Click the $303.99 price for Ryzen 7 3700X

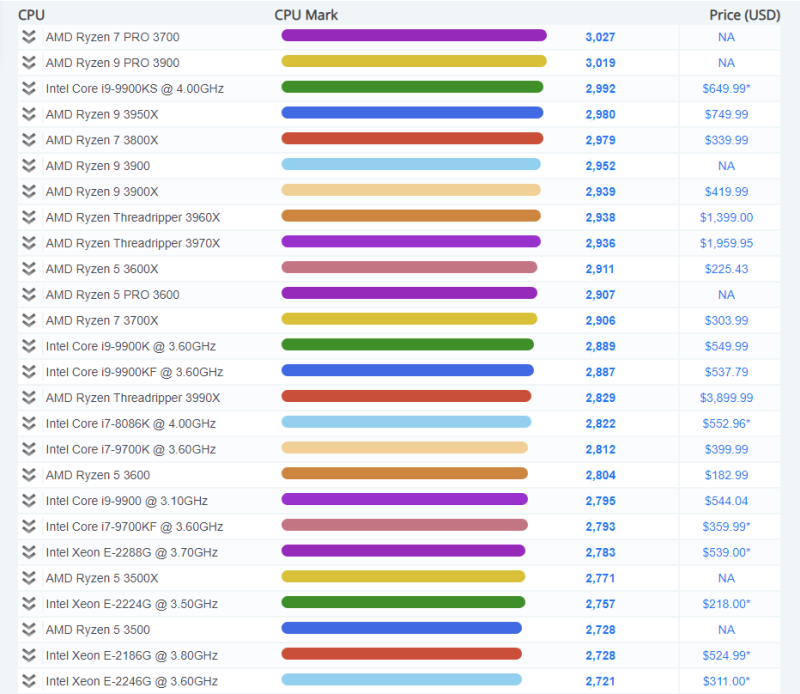(x=727, y=320)
